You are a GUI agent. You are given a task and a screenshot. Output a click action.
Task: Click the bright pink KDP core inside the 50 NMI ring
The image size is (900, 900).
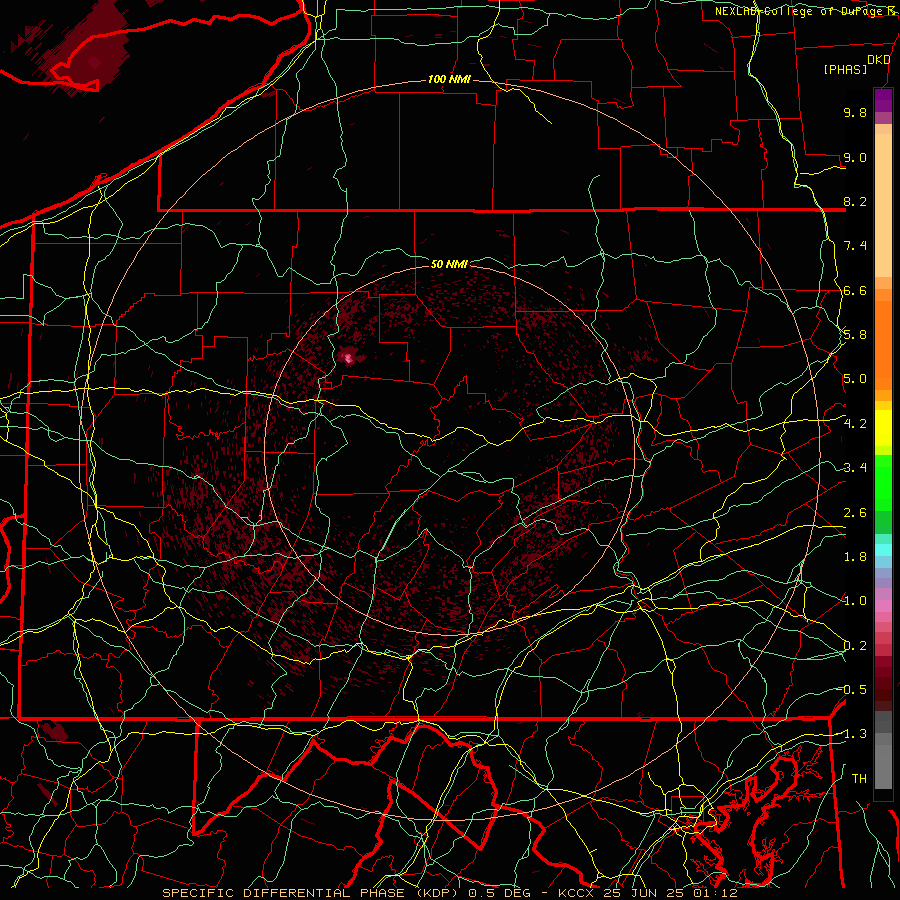pyautogui.click(x=348, y=359)
